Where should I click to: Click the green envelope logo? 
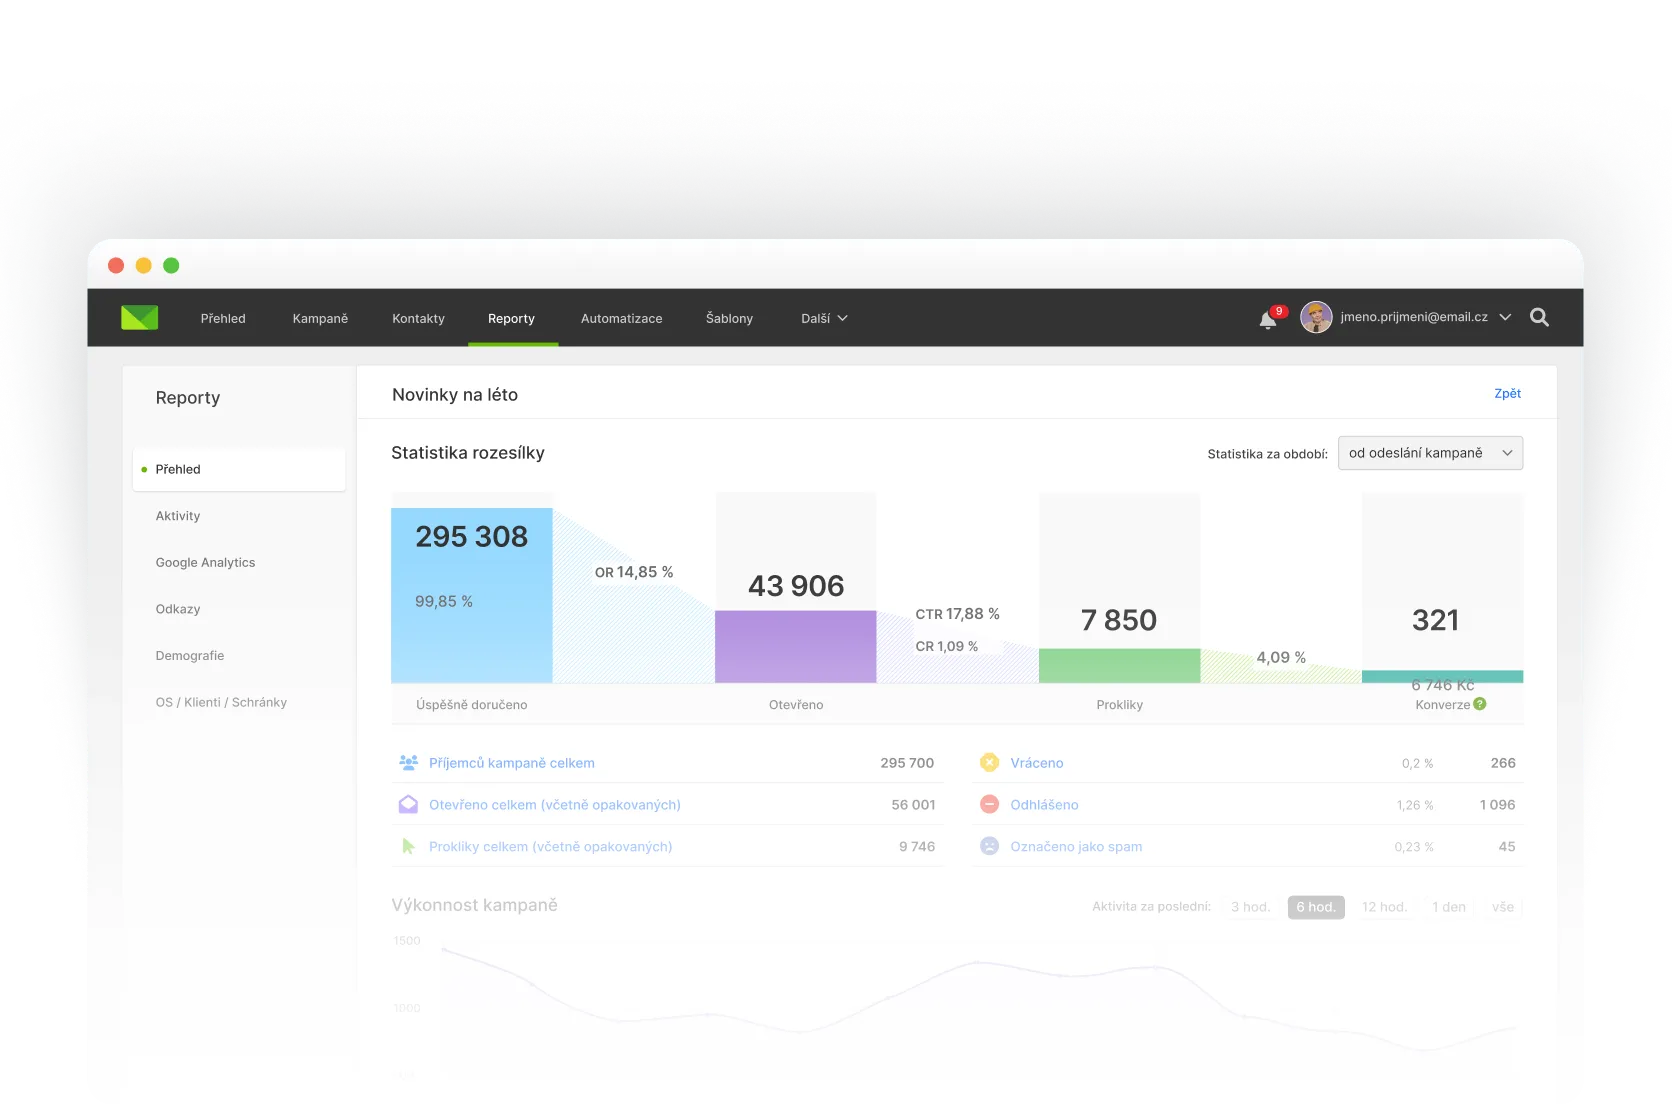point(140,318)
